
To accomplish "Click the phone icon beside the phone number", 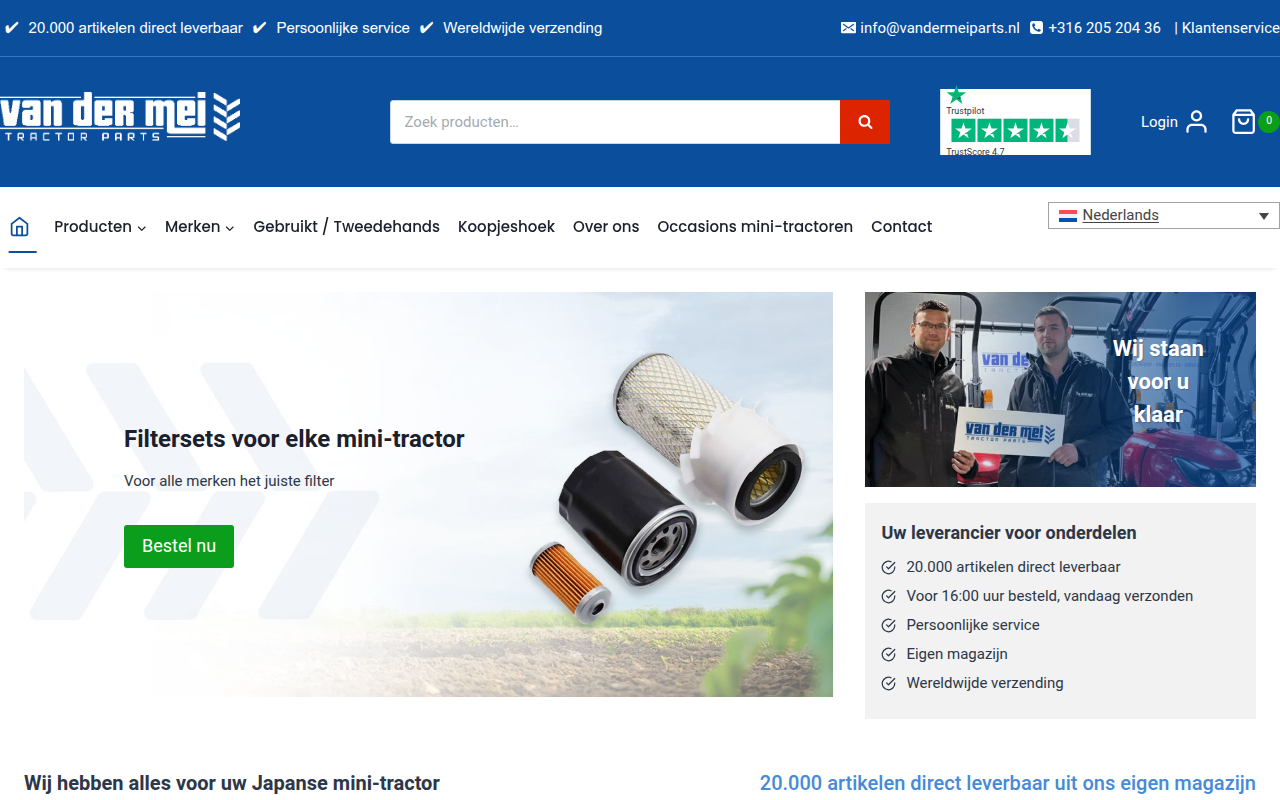I will click(1036, 28).
